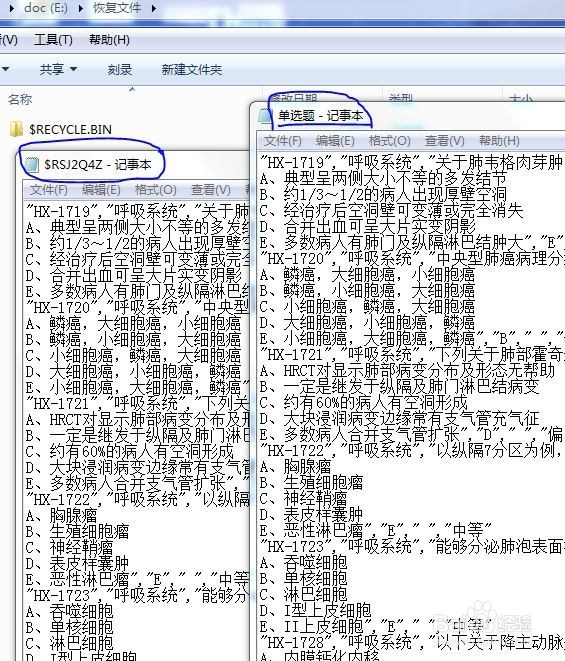Click line "HX-1719" in 单选题 Notepad
Image resolution: width=565 pixels, height=661 pixels.
pos(412,162)
